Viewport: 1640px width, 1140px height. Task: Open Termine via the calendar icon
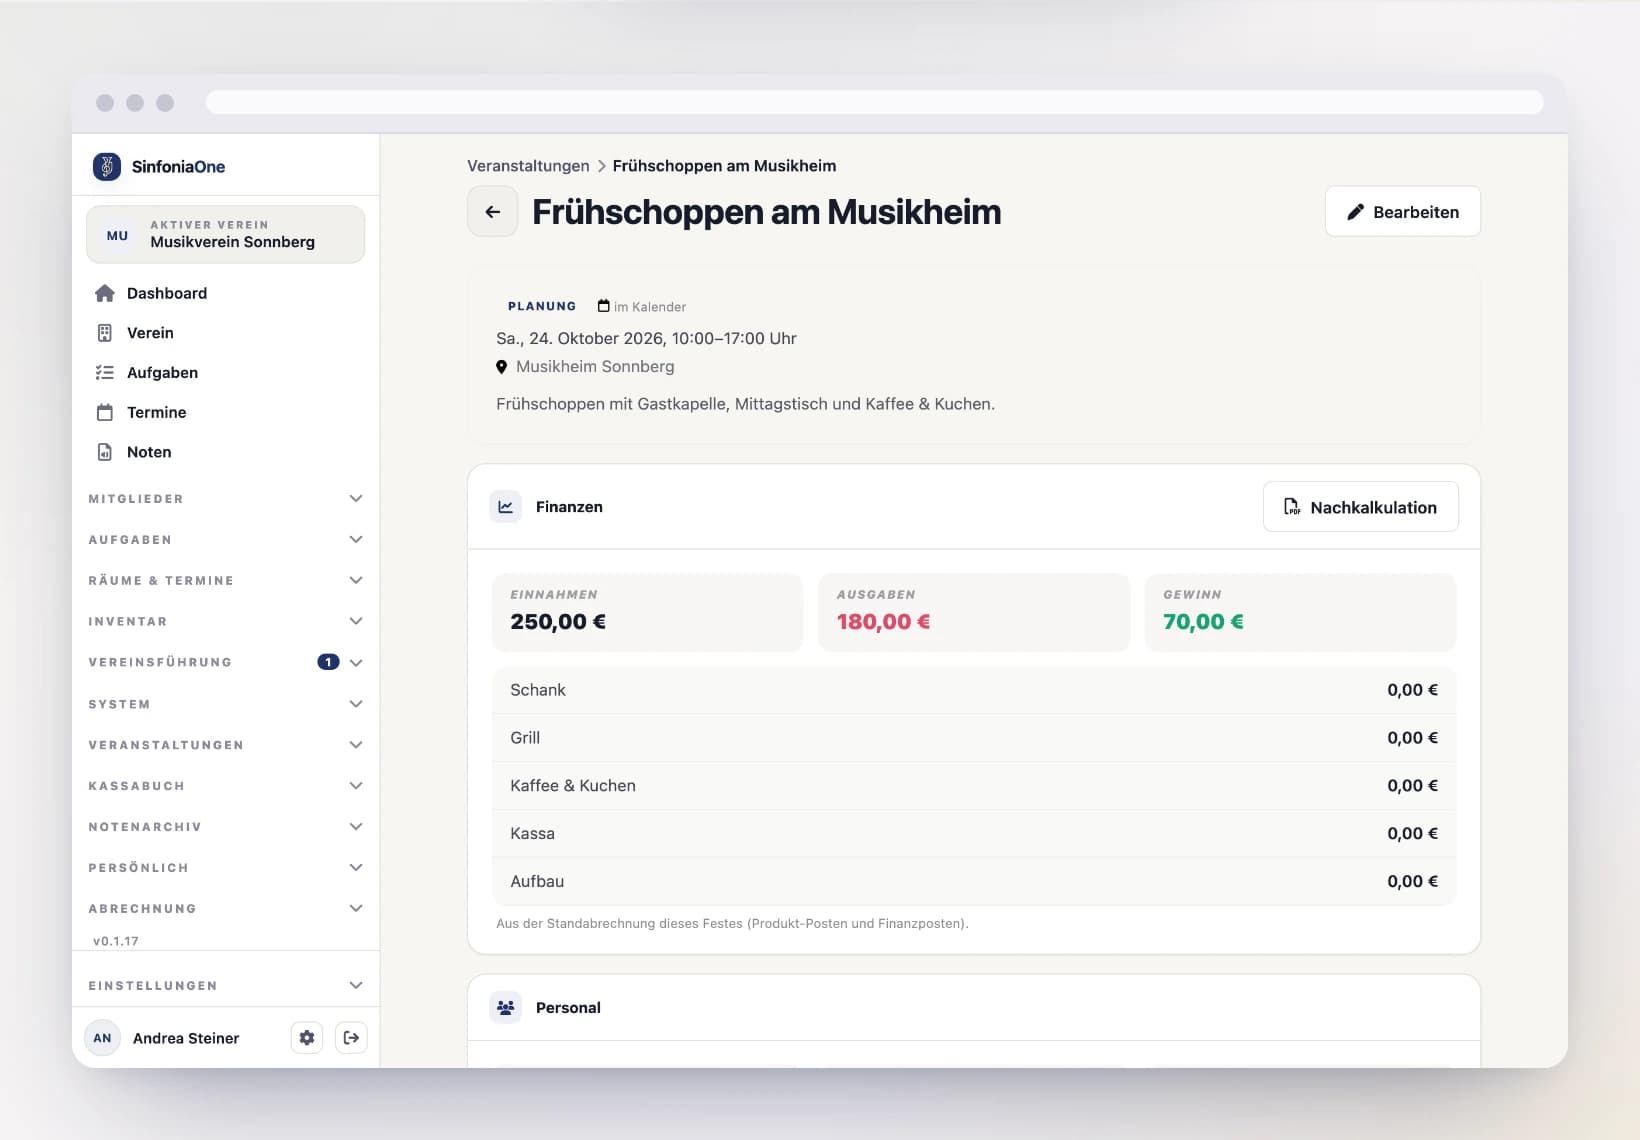pyautogui.click(x=105, y=412)
